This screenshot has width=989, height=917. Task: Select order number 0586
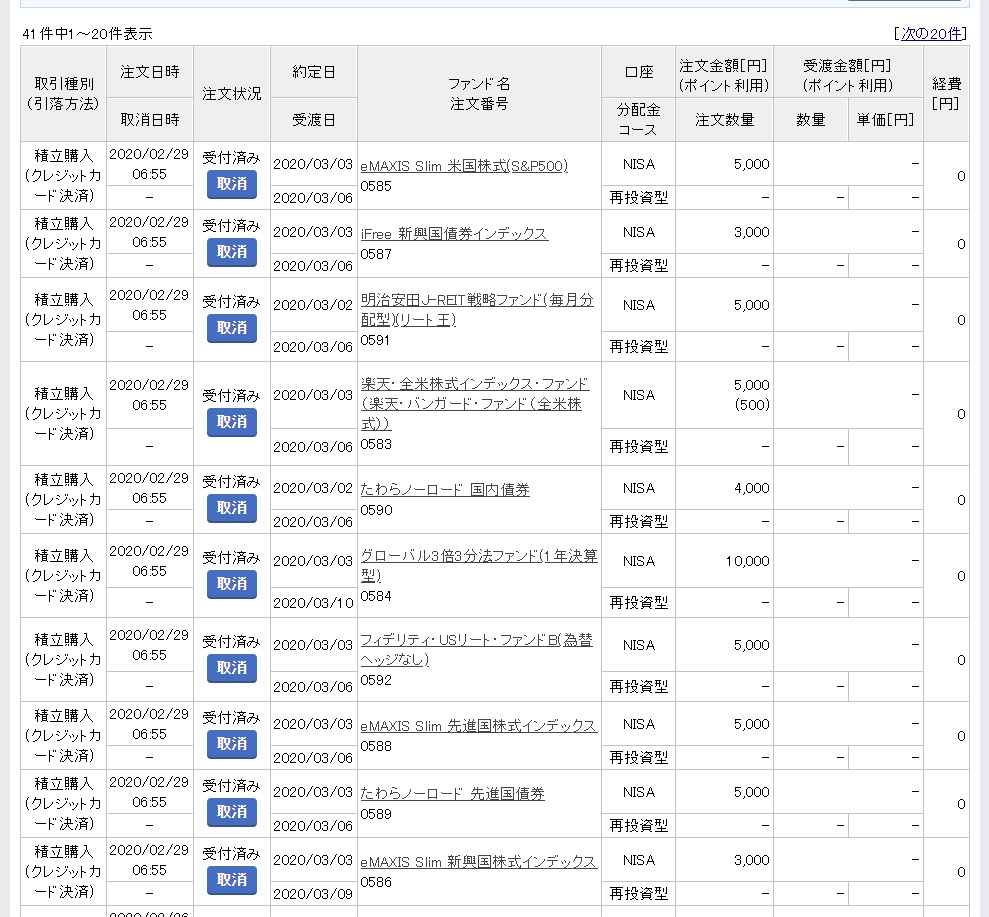tap(376, 882)
